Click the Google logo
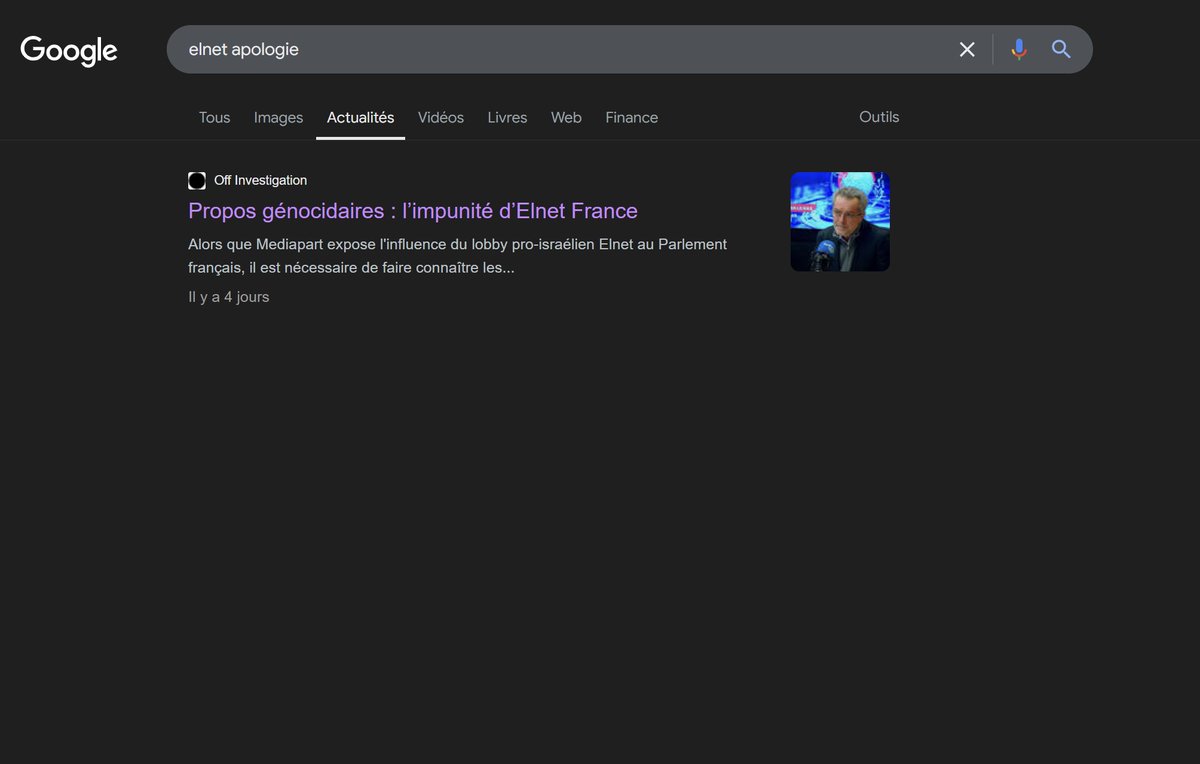Screen dimensions: 1200x764 tap(69, 50)
